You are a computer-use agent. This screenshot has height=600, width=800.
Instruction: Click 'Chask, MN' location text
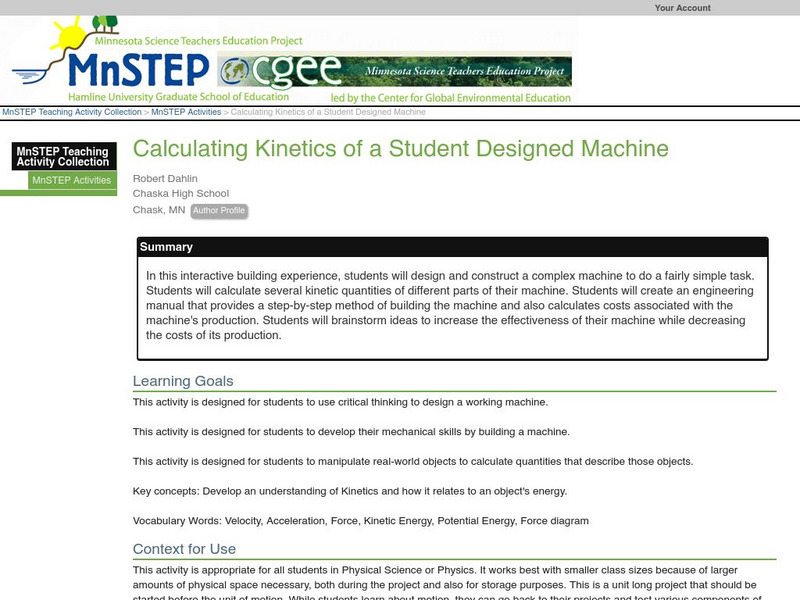[x=159, y=210]
